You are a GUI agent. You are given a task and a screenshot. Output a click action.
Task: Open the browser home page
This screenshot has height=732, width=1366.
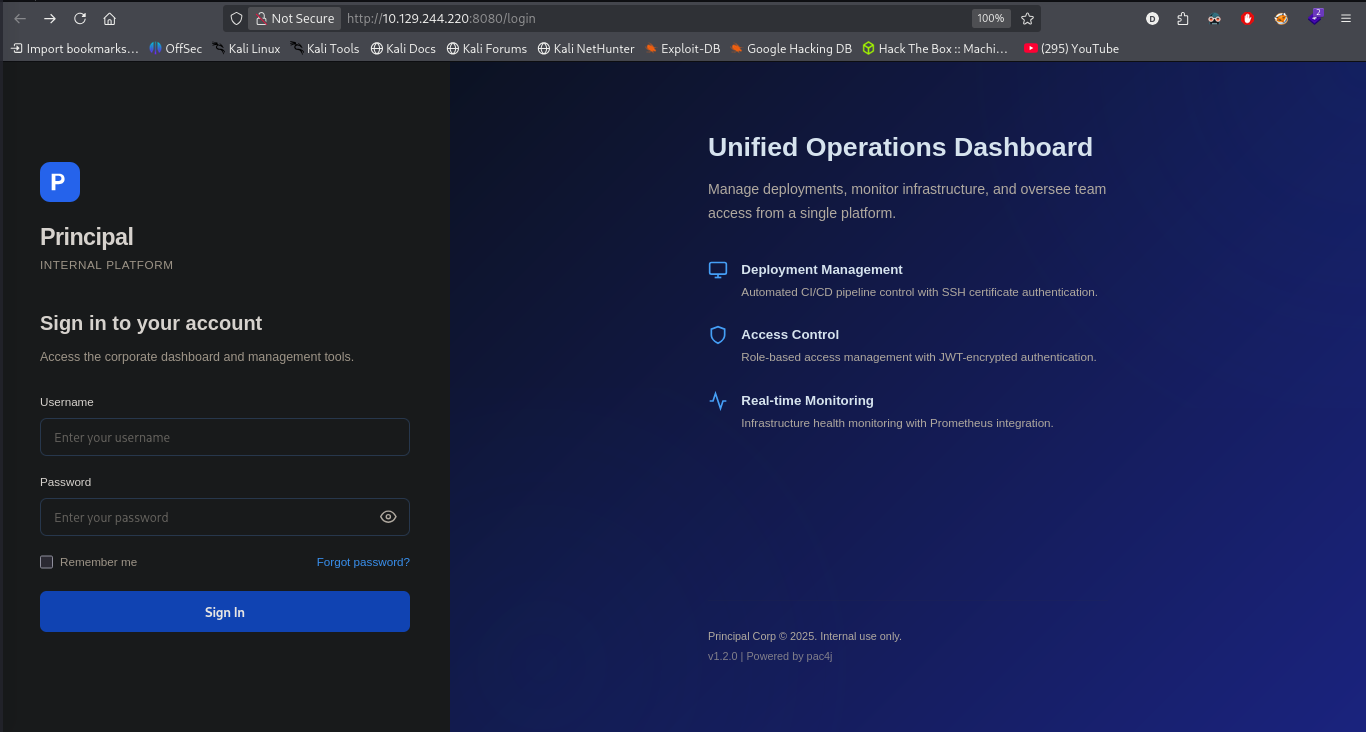tap(110, 18)
